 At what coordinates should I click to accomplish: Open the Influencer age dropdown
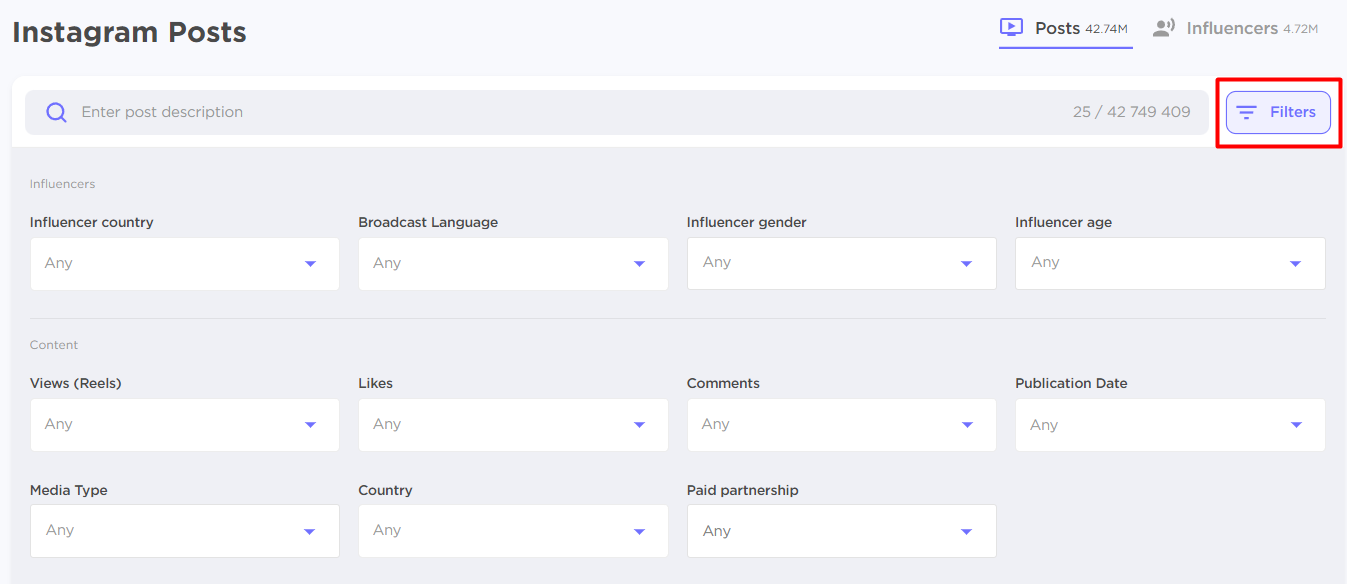tap(1170, 263)
